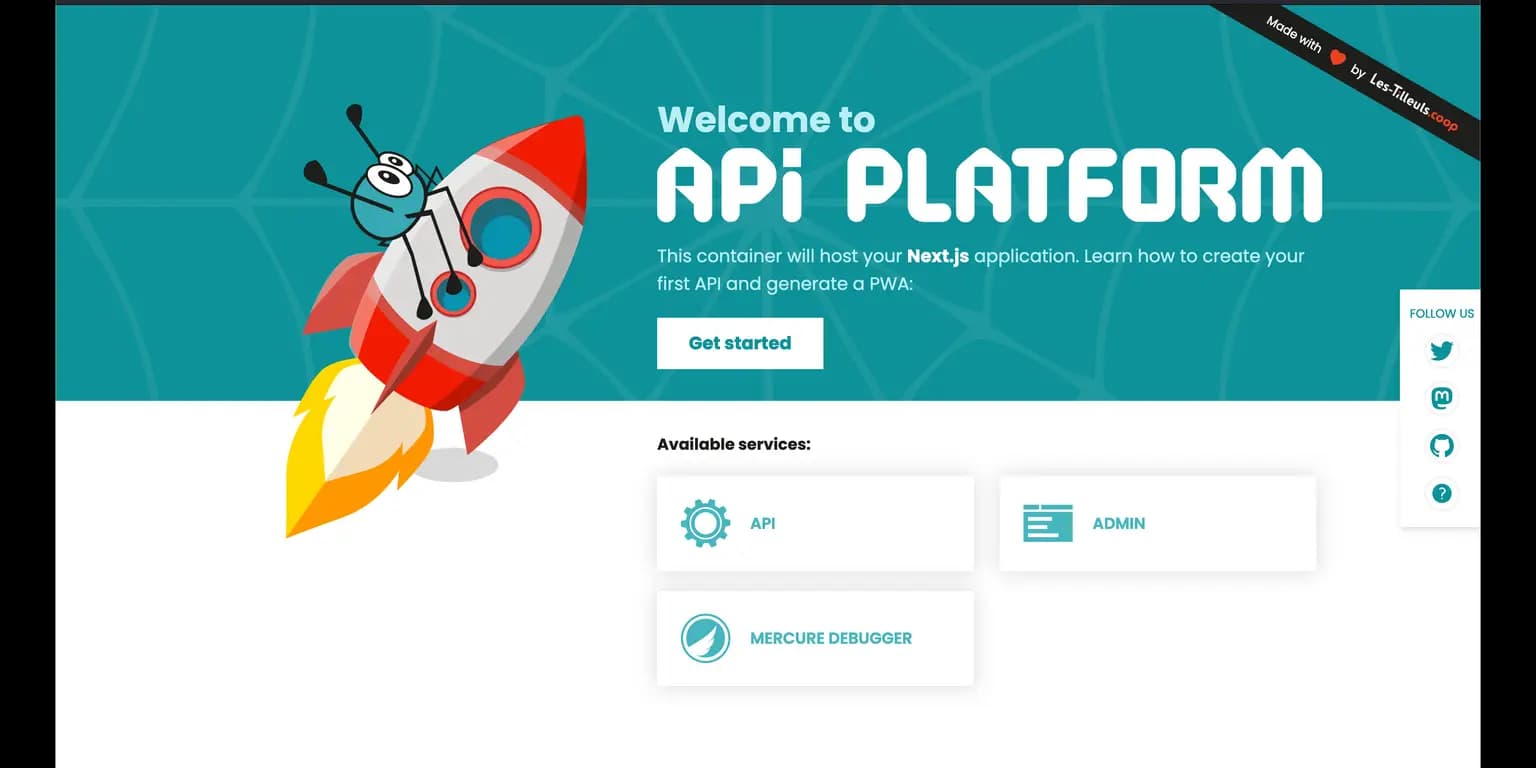Image resolution: width=1536 pixels, height=768 pixels.
Task: Open the MERCURE DEBUGGER service card
Action: (815, 638)
